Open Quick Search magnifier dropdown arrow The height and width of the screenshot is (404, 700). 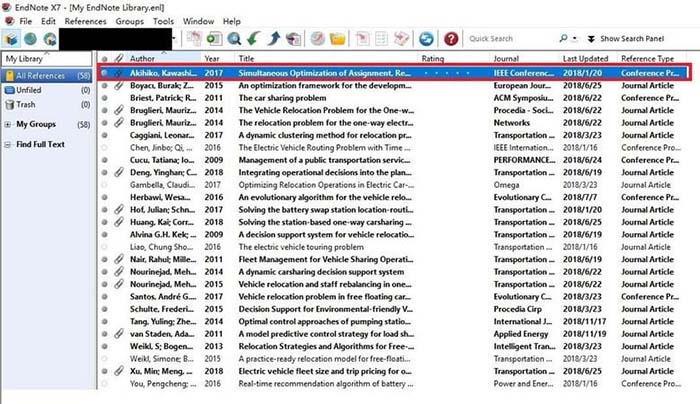(573, 38)
